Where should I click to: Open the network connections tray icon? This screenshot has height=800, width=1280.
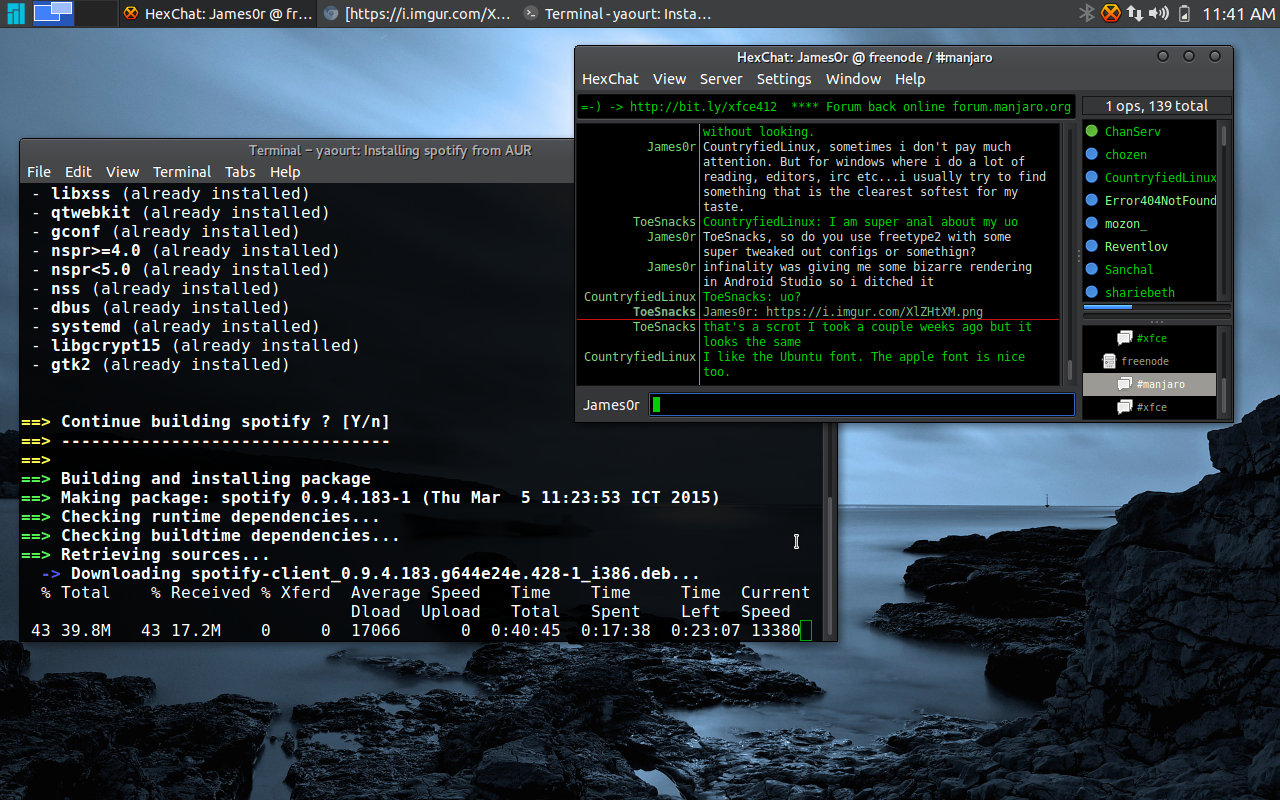coord(1135,13)
